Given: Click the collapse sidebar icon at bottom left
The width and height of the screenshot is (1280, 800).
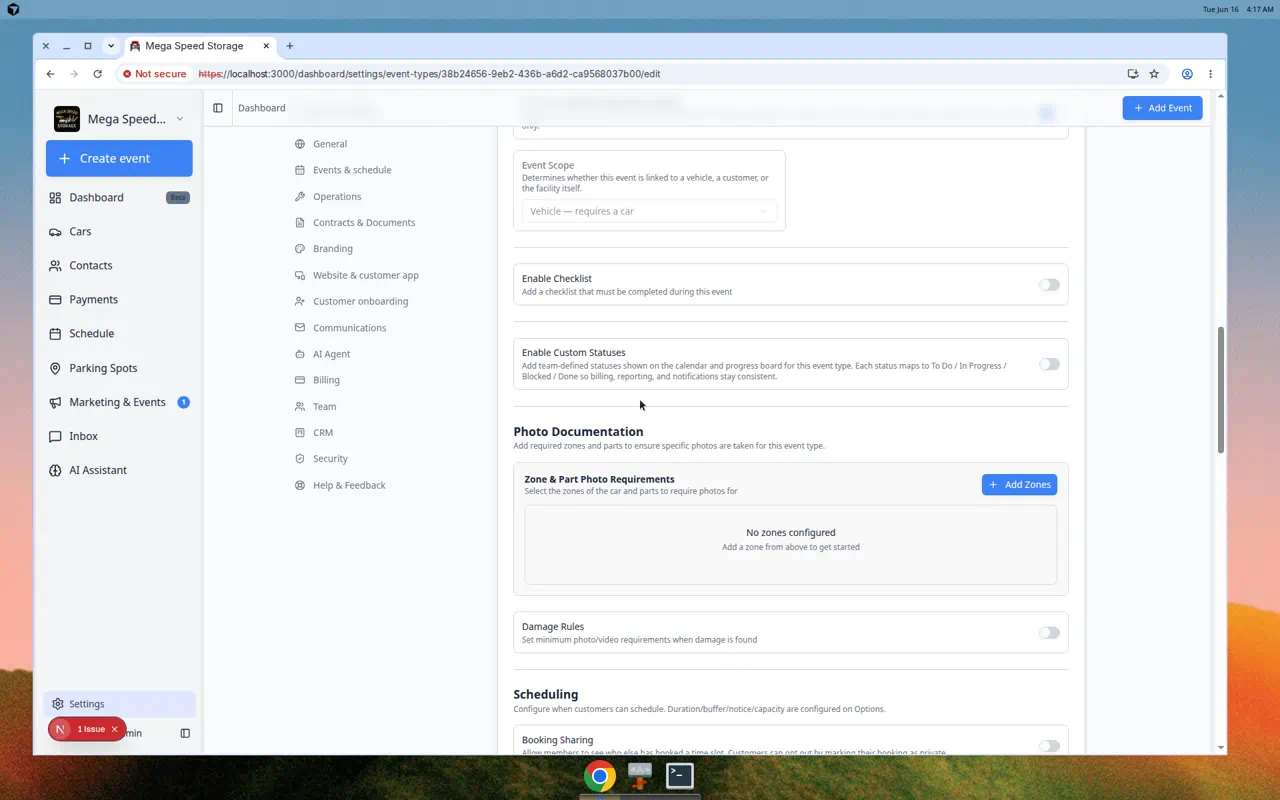Looking at the screenshot, I should click(x=185, y=733).
